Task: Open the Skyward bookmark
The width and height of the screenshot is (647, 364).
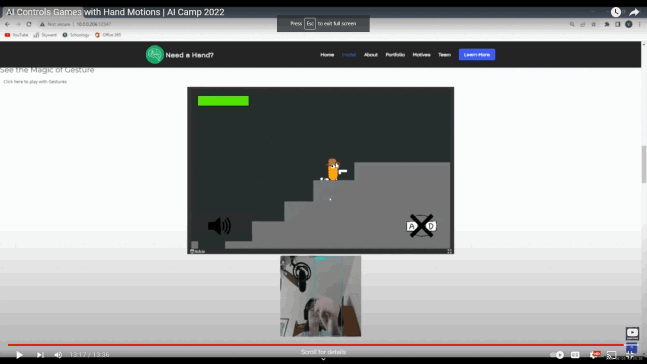Action: pos(45,35)
